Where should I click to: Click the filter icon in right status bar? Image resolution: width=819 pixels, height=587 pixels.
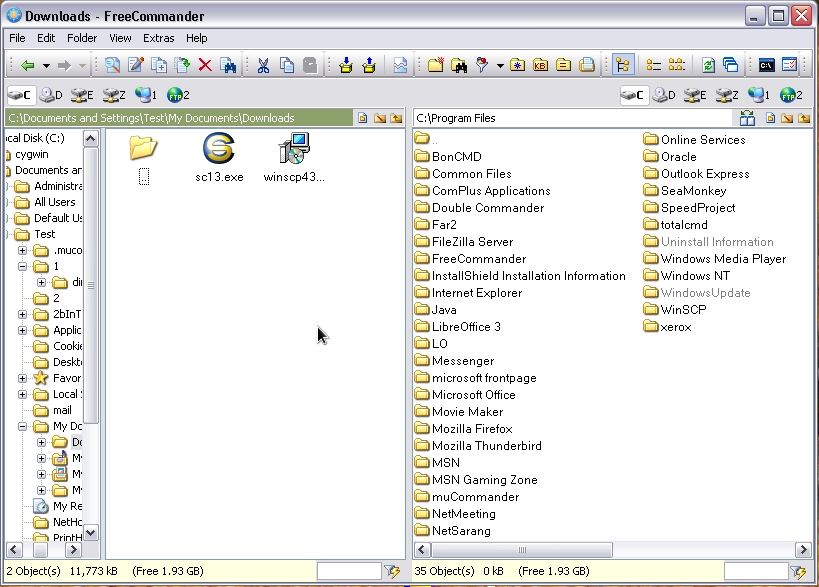[x=798, y=571]
